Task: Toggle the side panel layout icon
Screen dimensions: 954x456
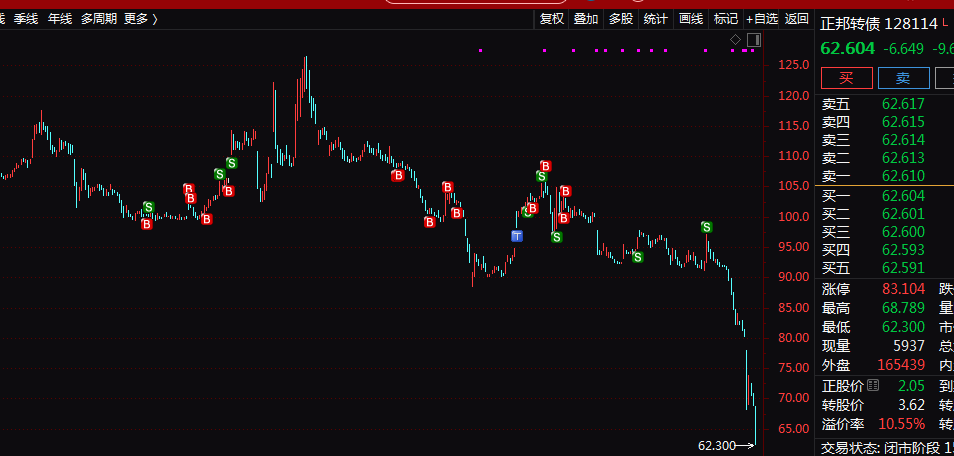Action: [x=754, y=40]
